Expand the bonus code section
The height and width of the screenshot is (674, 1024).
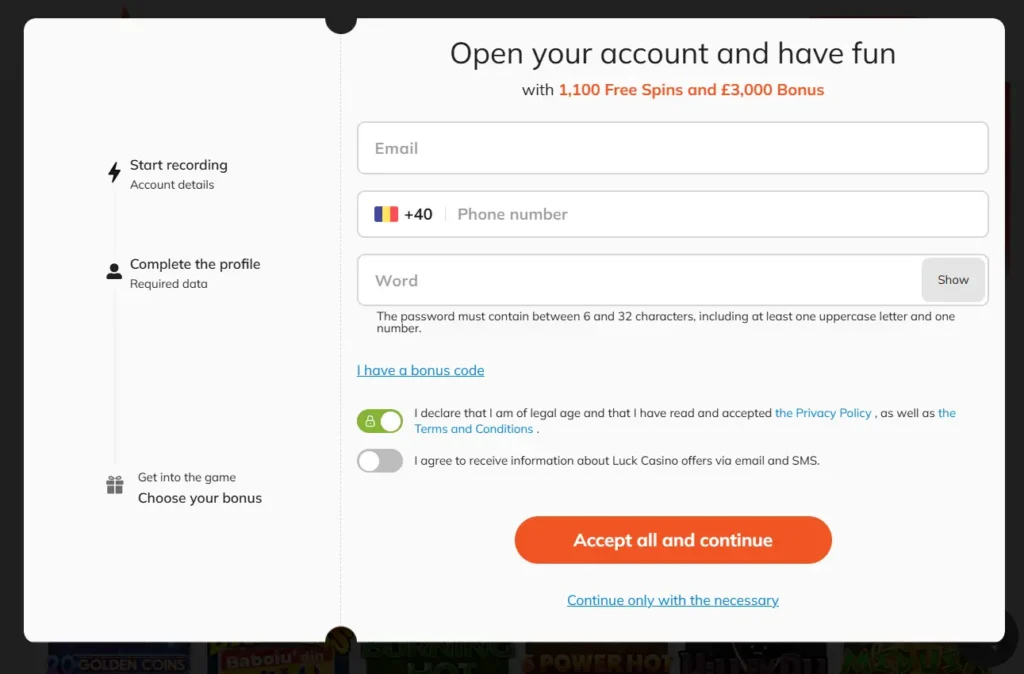[420, 370]
